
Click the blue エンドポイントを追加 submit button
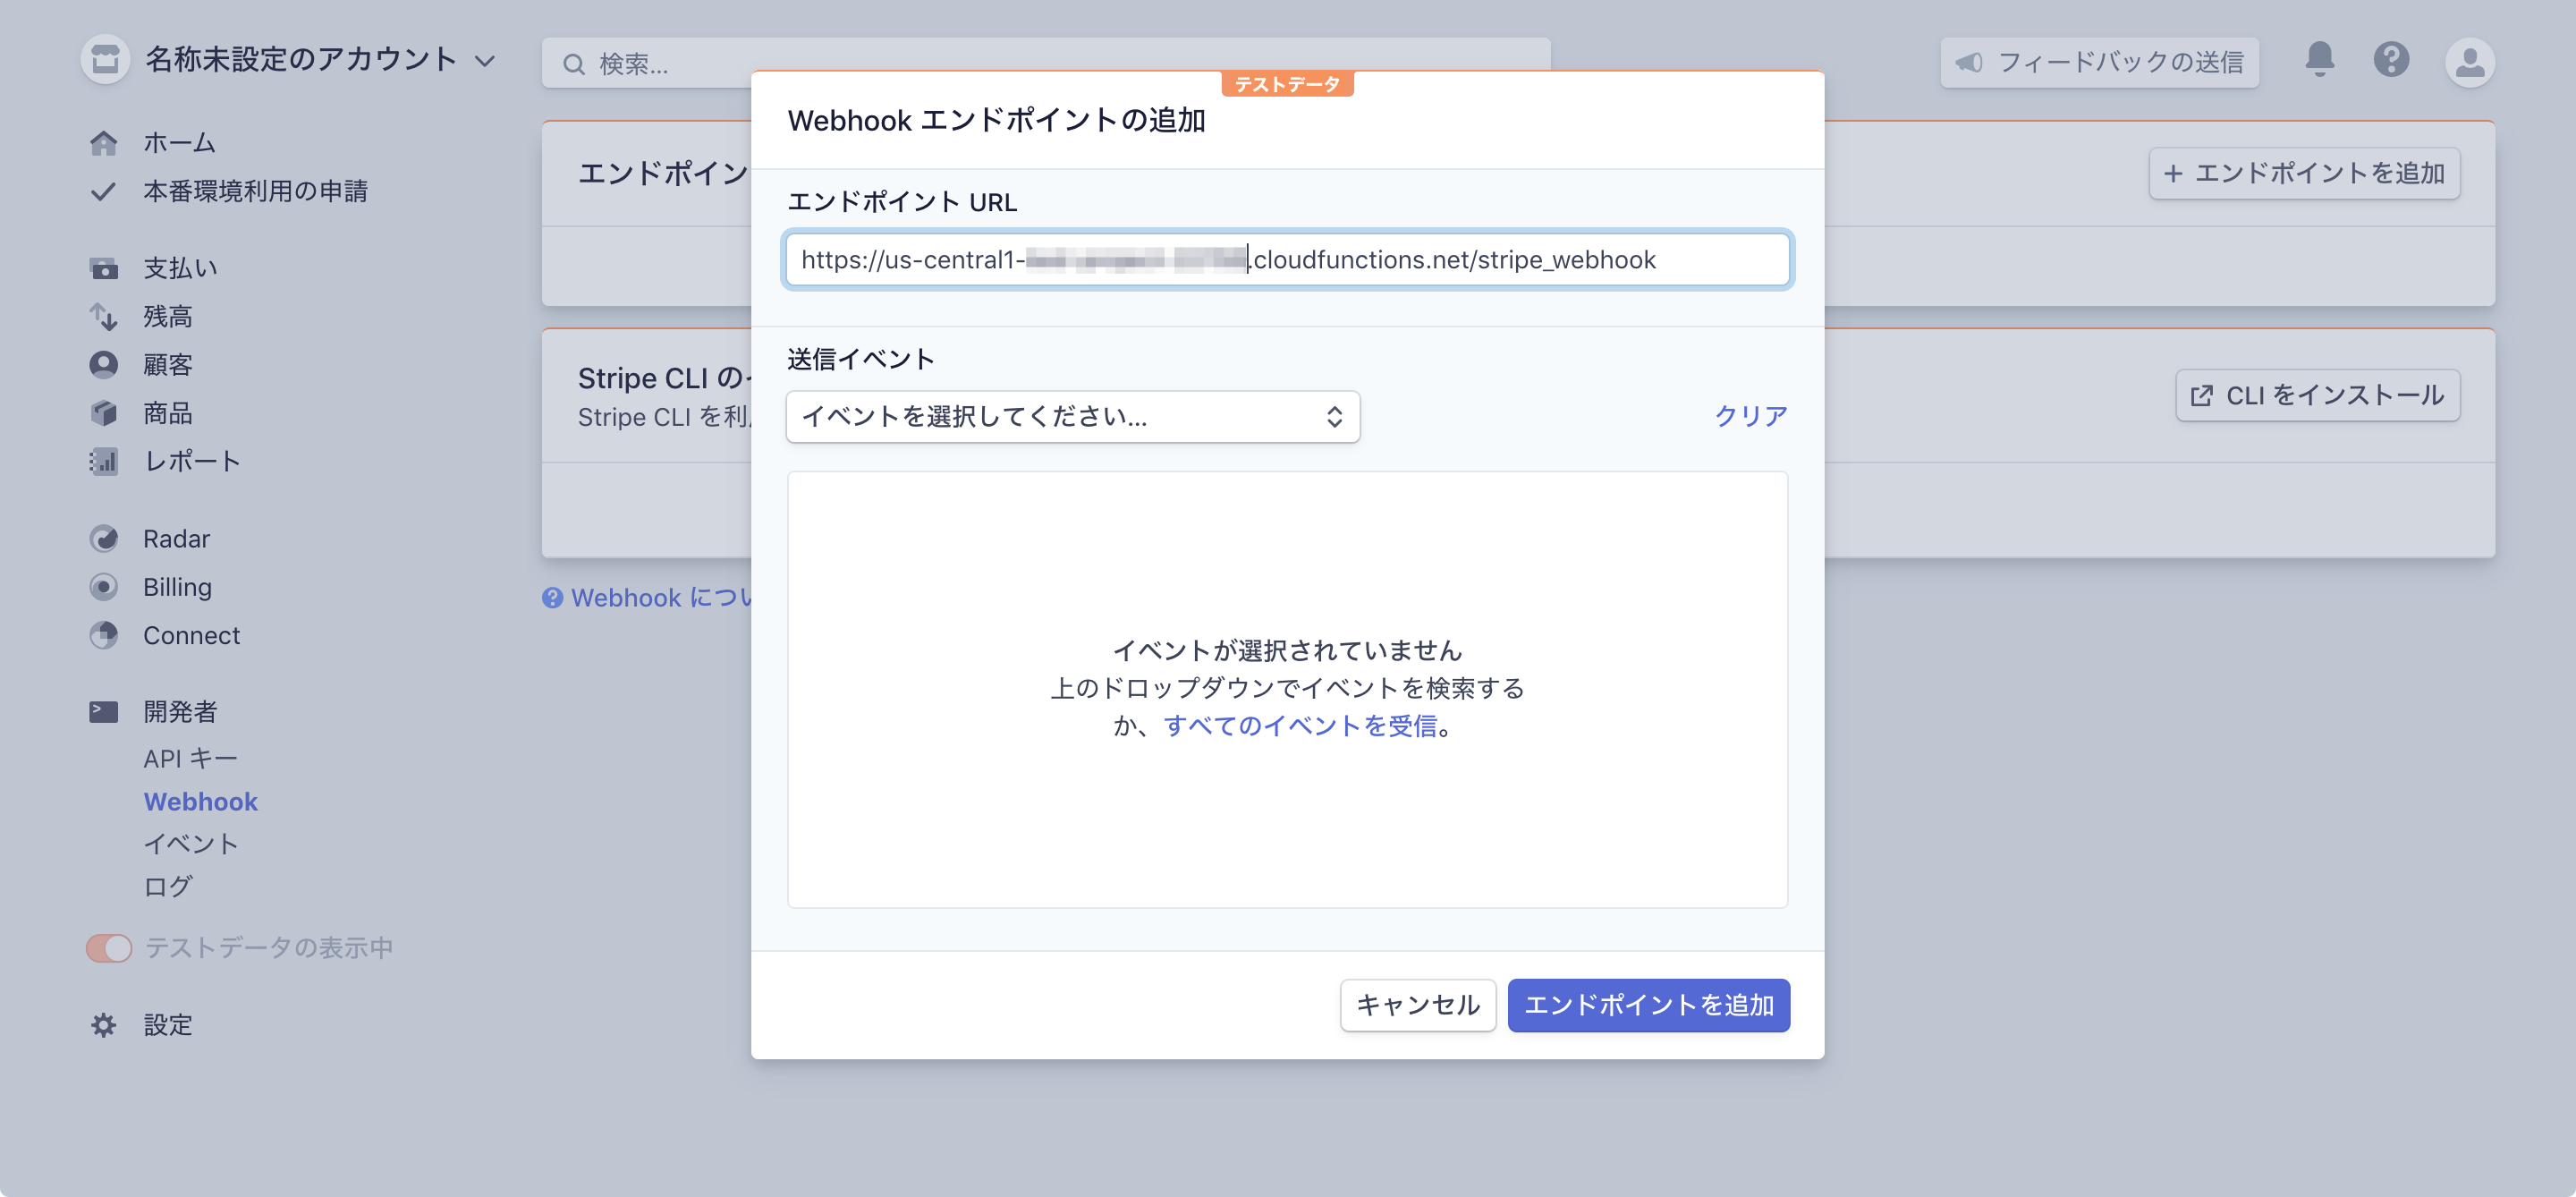coord(1648,1004)
